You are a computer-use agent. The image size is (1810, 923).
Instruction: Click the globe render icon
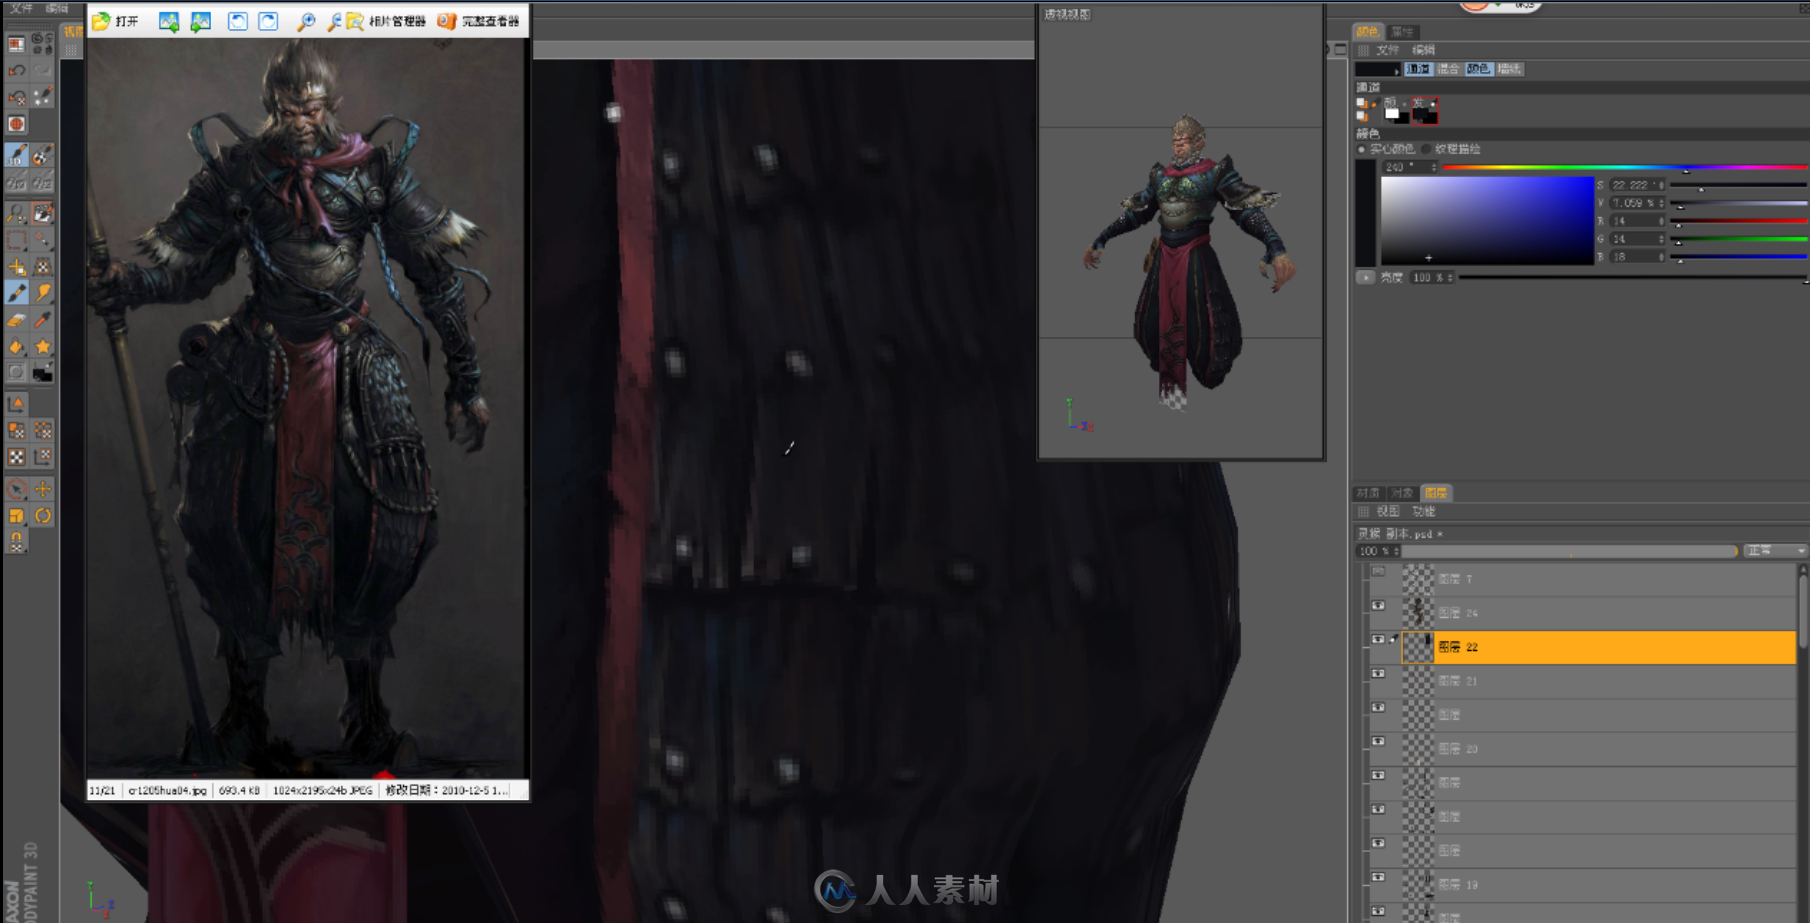[x=17, y=124]
